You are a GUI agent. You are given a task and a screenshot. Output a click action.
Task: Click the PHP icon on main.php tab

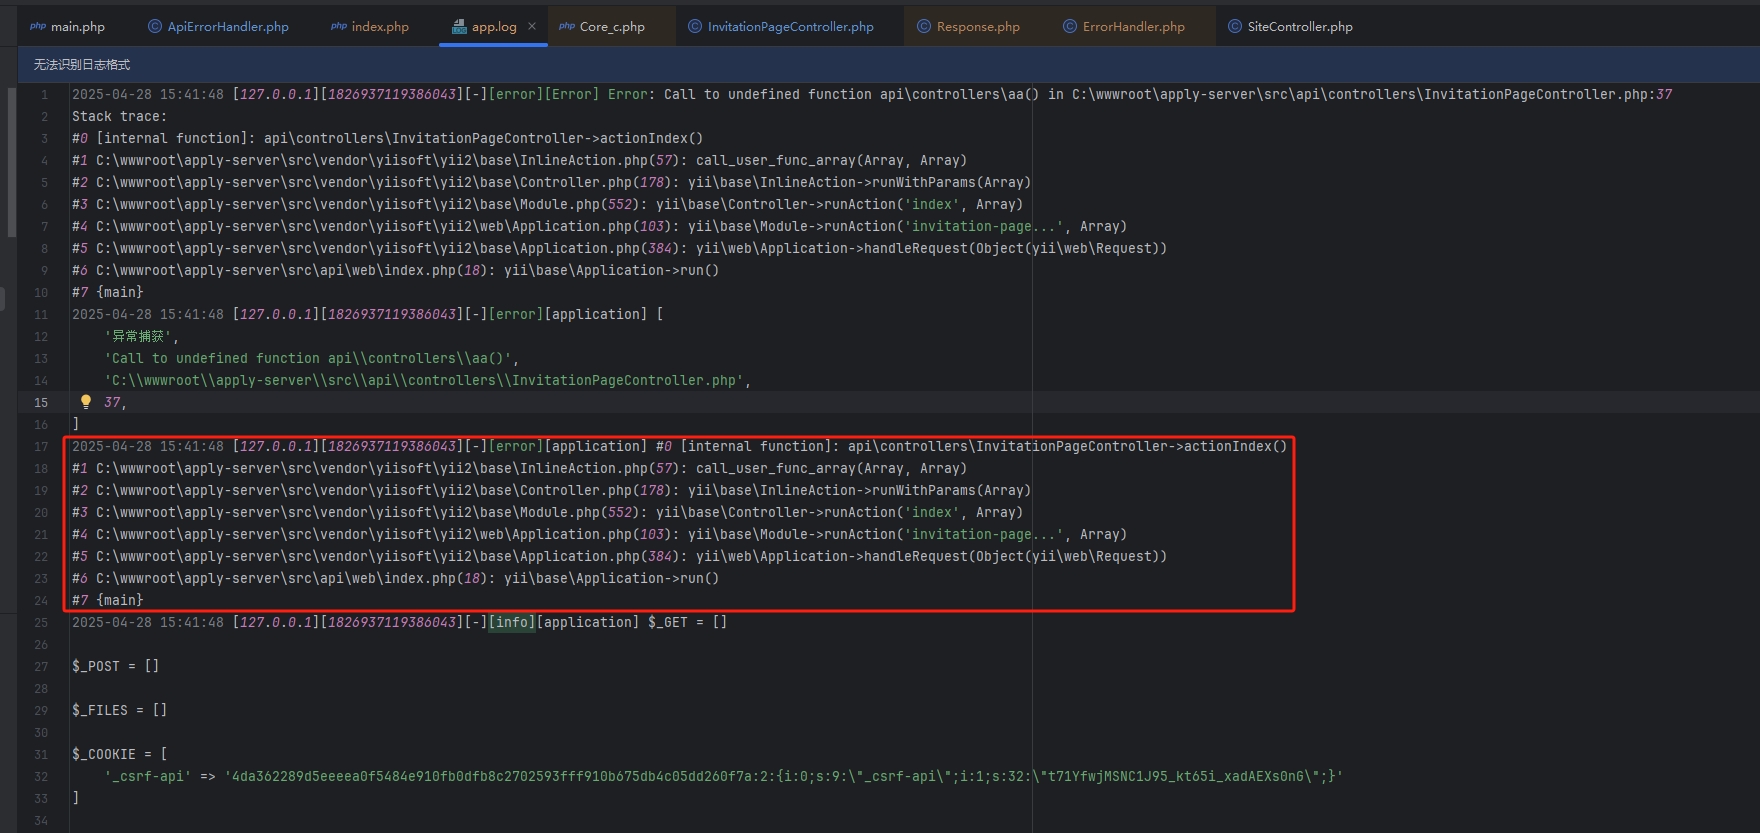[38, 27]
